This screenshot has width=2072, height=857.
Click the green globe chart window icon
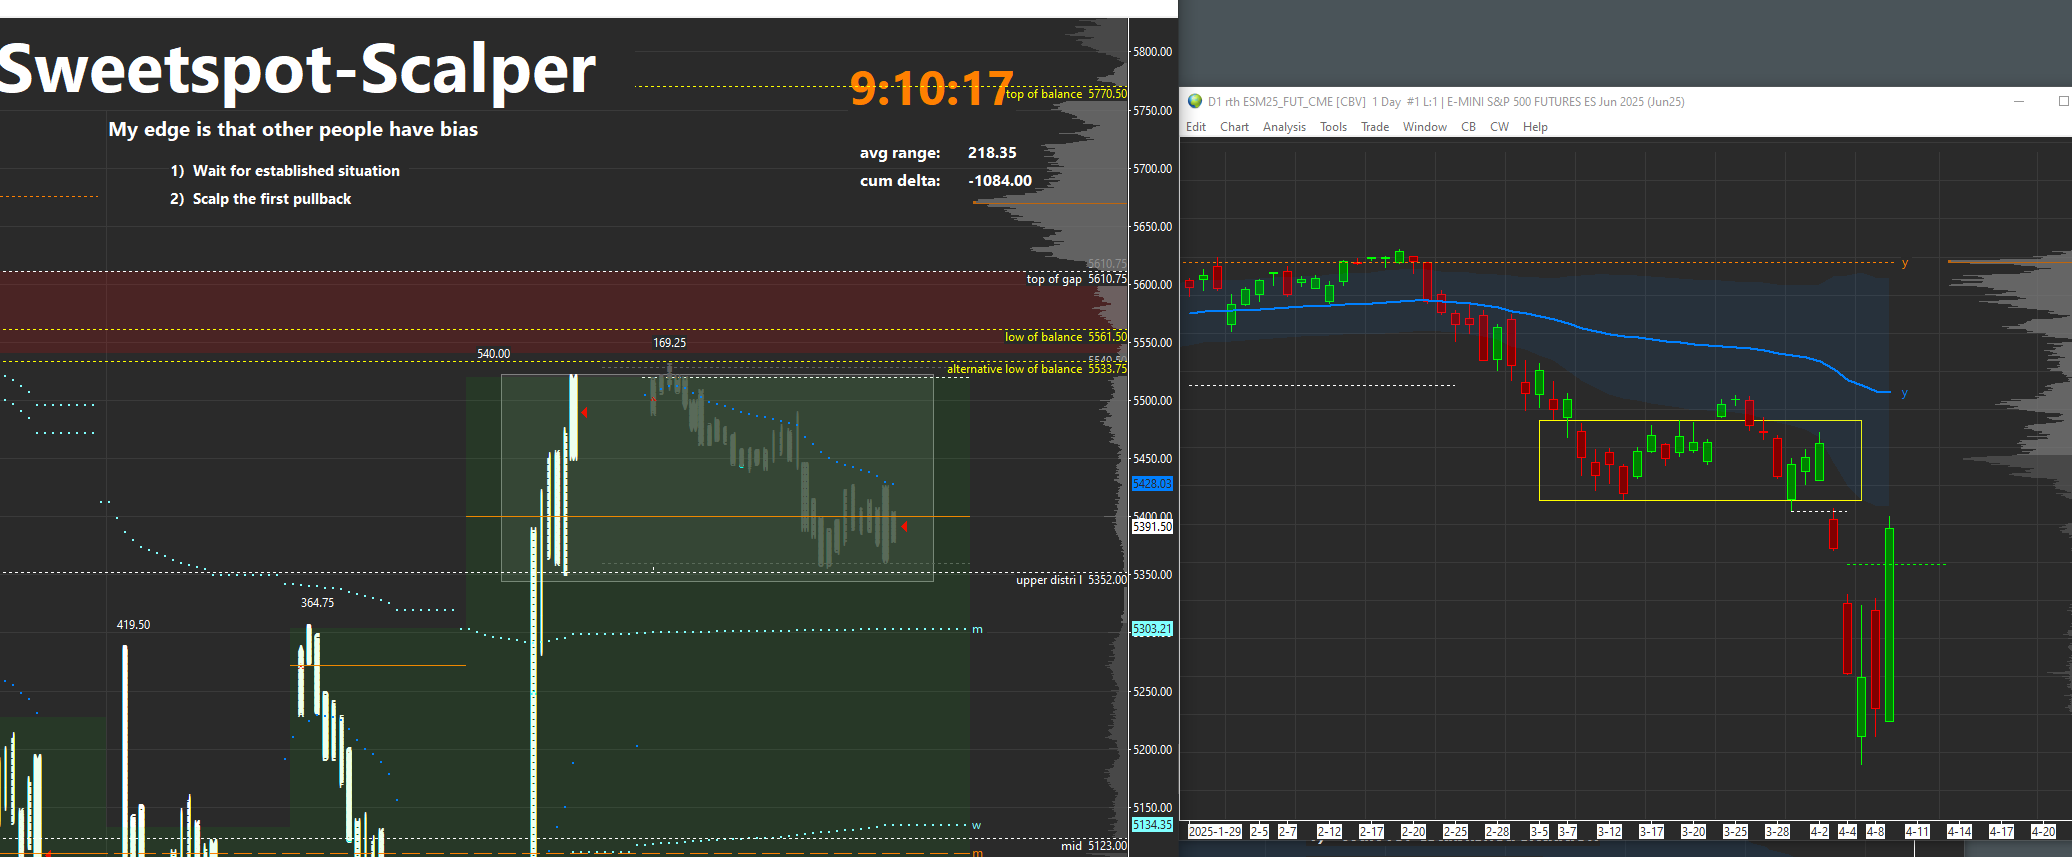1194,101
